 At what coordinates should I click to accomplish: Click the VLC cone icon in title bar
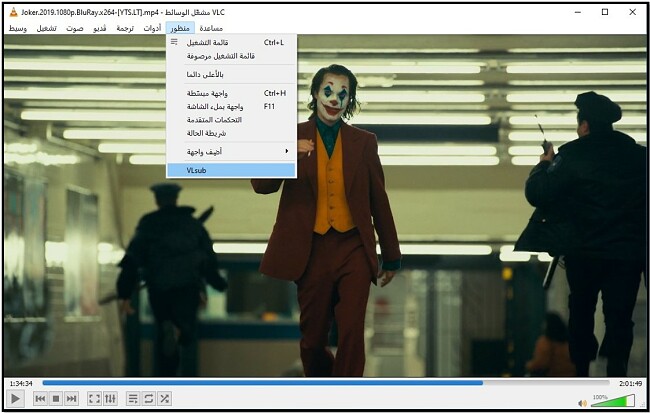click(x=13, y=12)
